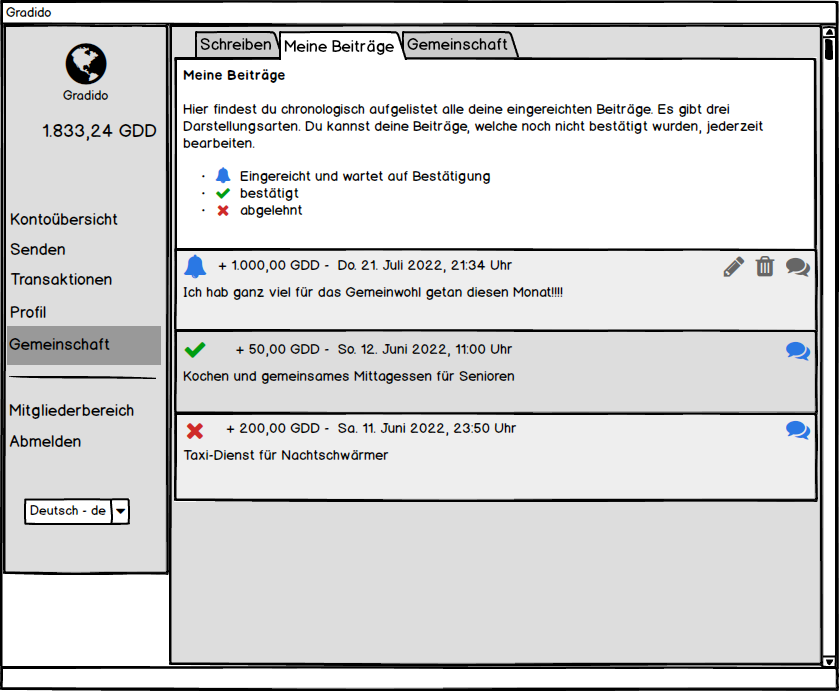839x691 pixels.
Task: Open Transaktionen in the sidebar
Action: pos(61,279)
